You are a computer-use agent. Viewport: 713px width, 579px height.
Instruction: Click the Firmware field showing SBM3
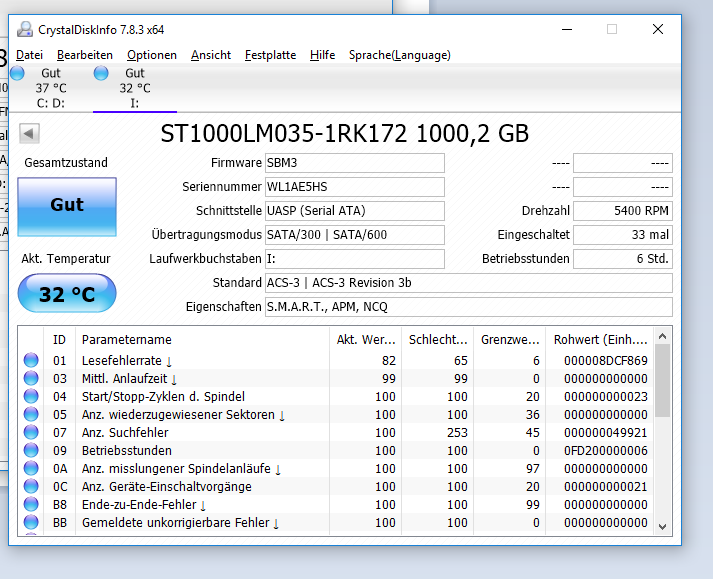click(x=355, y=163)
